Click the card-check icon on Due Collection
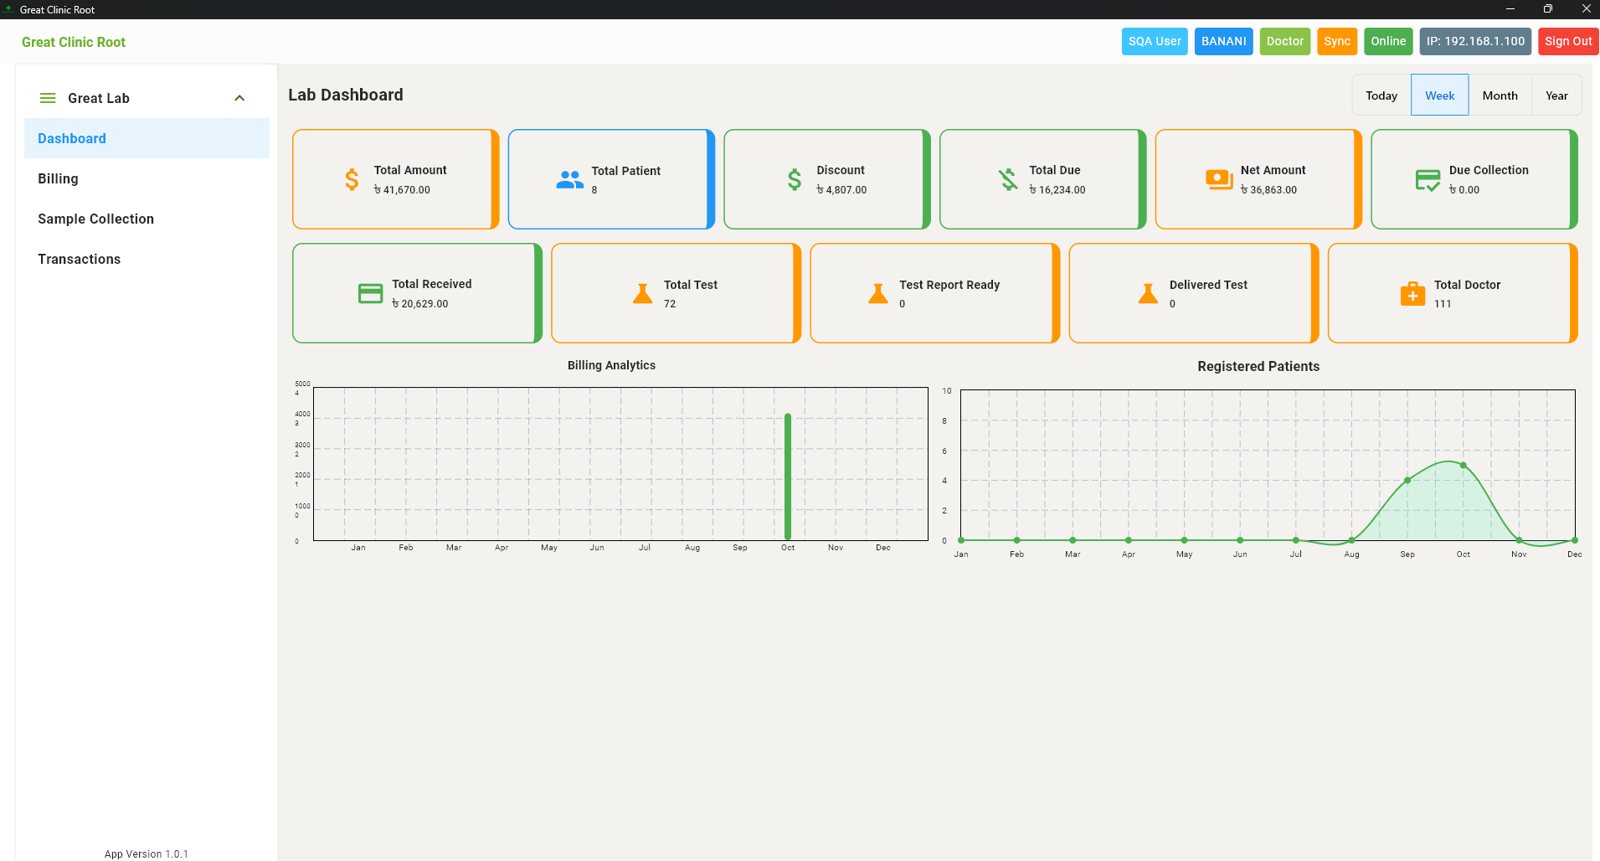Viewport: 1600px width, 861px height. pos(1428,180)
